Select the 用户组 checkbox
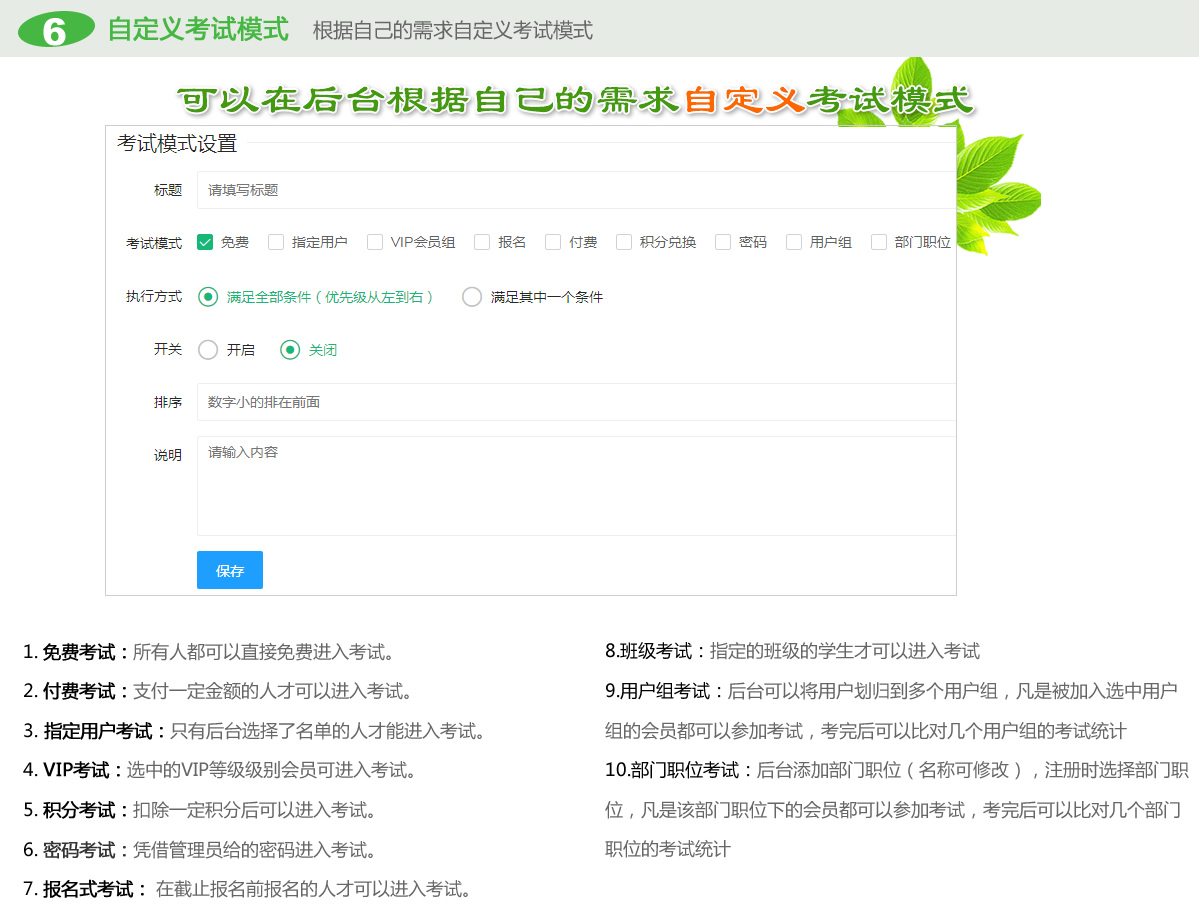This screenshot has width=1200, height=915. (794, 242)
